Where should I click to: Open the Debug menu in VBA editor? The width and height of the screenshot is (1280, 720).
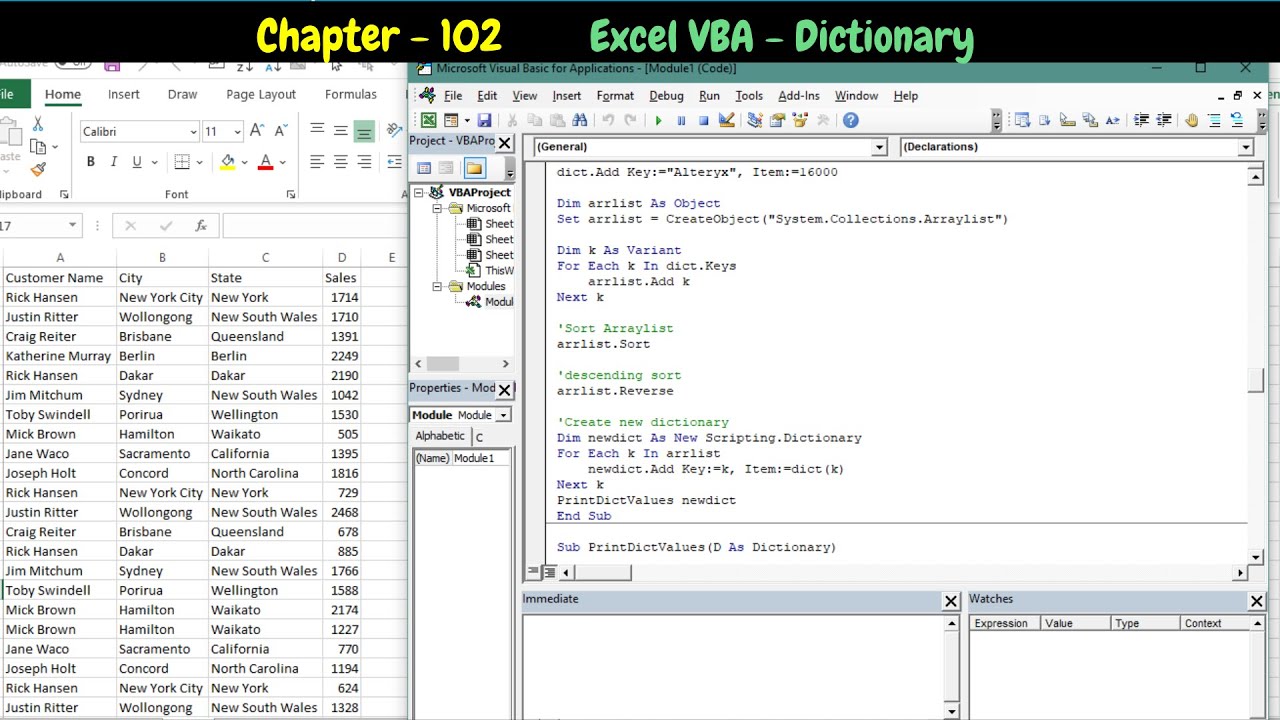coord(666,96)
